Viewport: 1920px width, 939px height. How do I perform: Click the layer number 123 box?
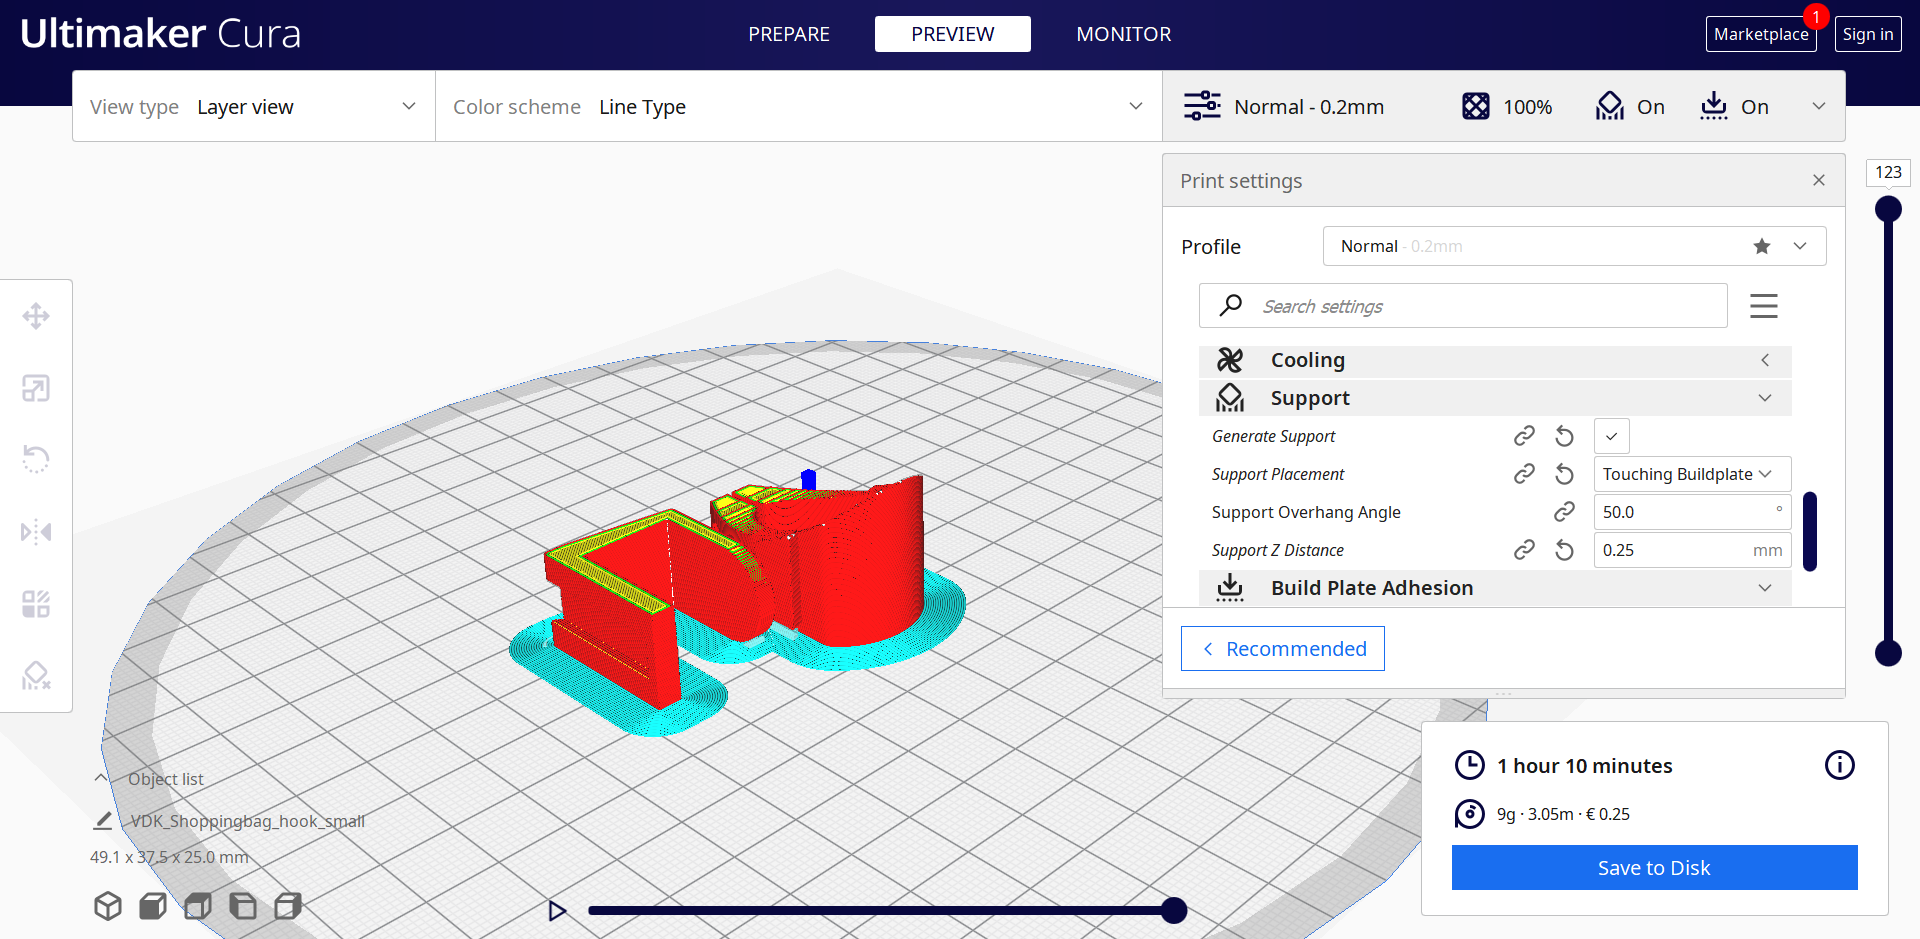[x=1888, y=172]
